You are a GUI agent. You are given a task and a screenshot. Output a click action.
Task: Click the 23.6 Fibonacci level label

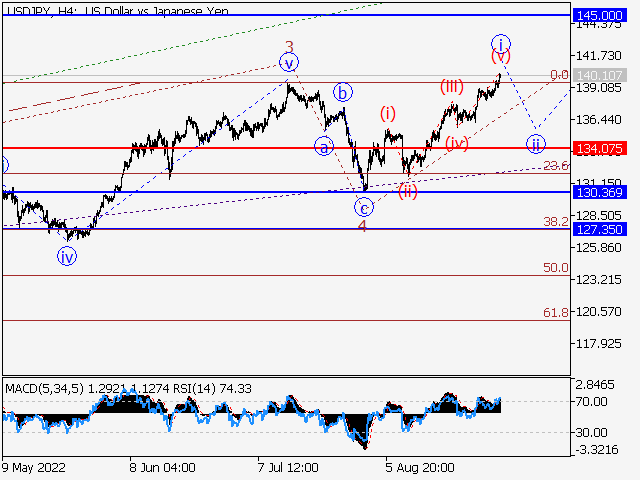pyautogui.click(x=556, y=165)
